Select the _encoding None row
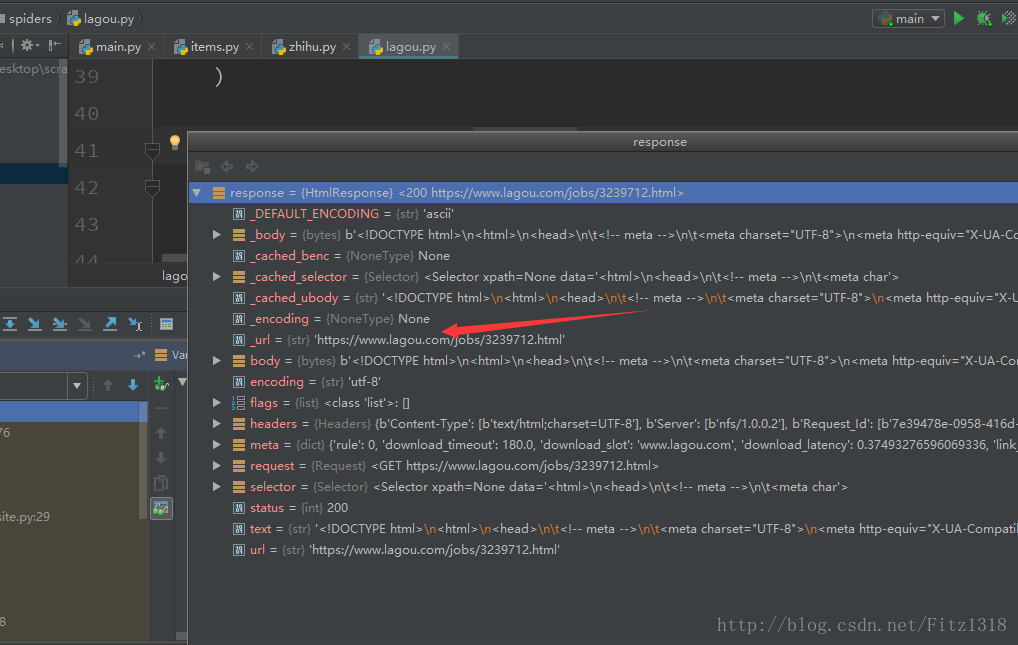The image size is (1018, 645). [x=603, y=319]
